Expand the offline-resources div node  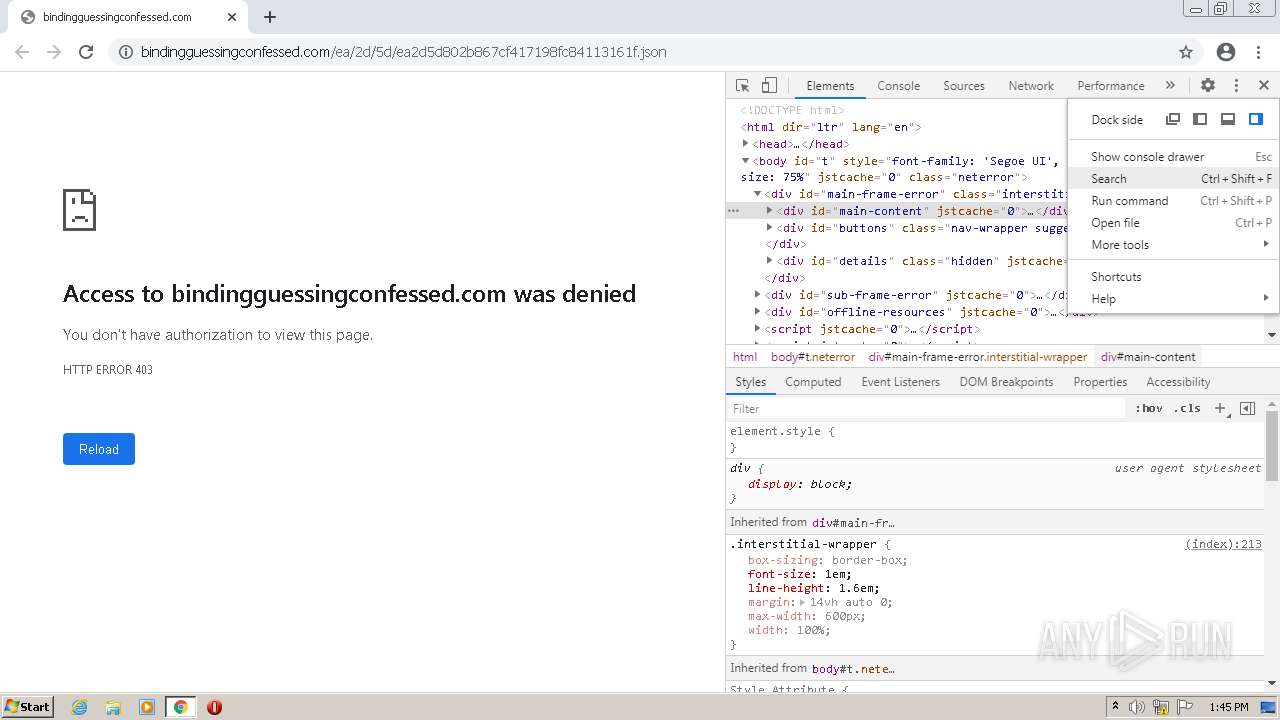point(758,312)
